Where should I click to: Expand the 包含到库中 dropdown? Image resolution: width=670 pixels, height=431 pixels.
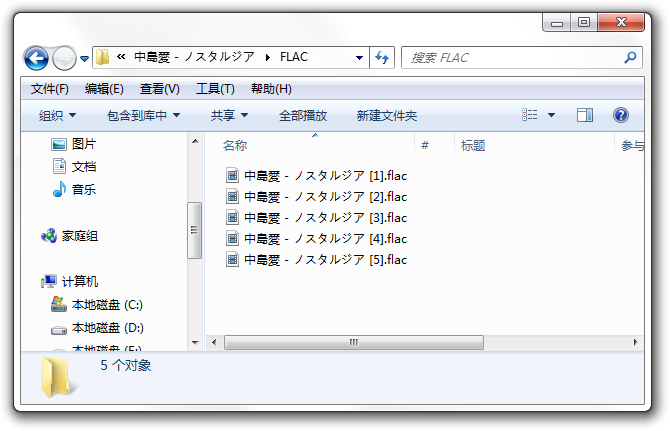pyautogui.click(x=143, y=116)
